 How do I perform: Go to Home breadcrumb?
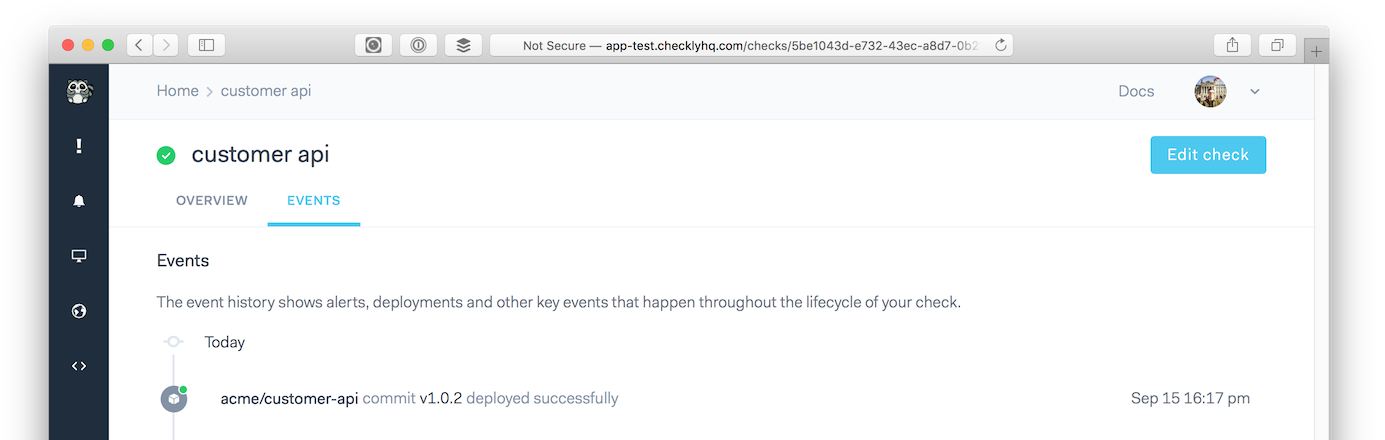(x=177, y=91)
